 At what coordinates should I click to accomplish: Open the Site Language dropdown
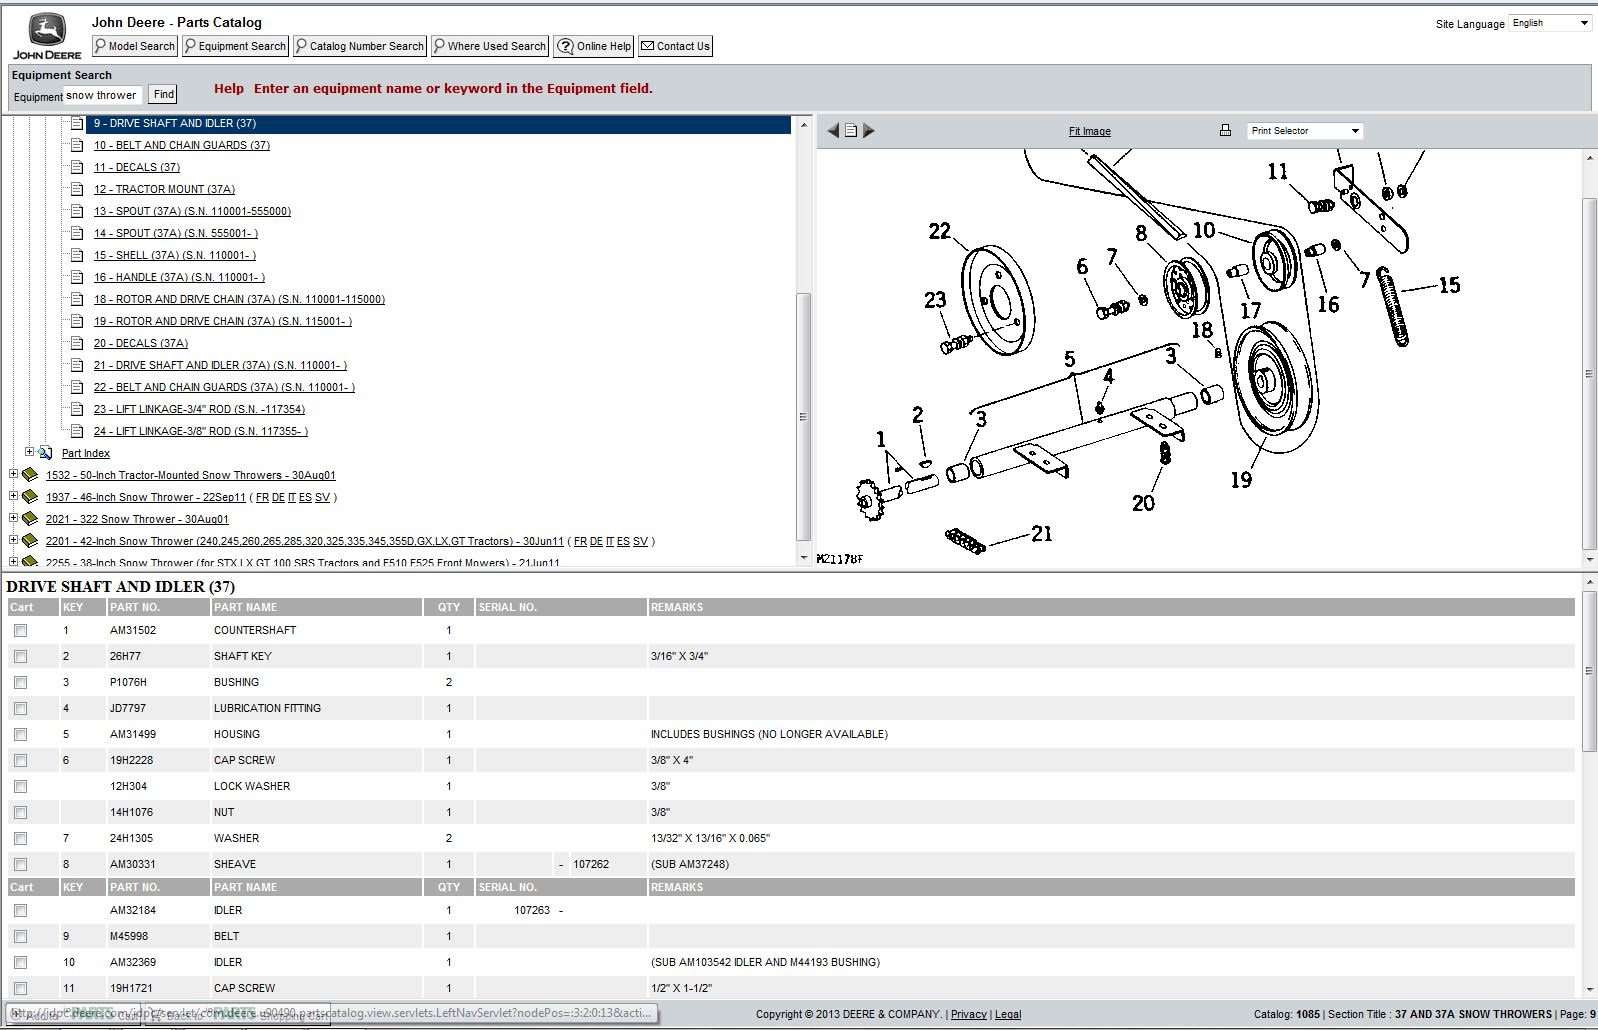[x=1550, y=23]
